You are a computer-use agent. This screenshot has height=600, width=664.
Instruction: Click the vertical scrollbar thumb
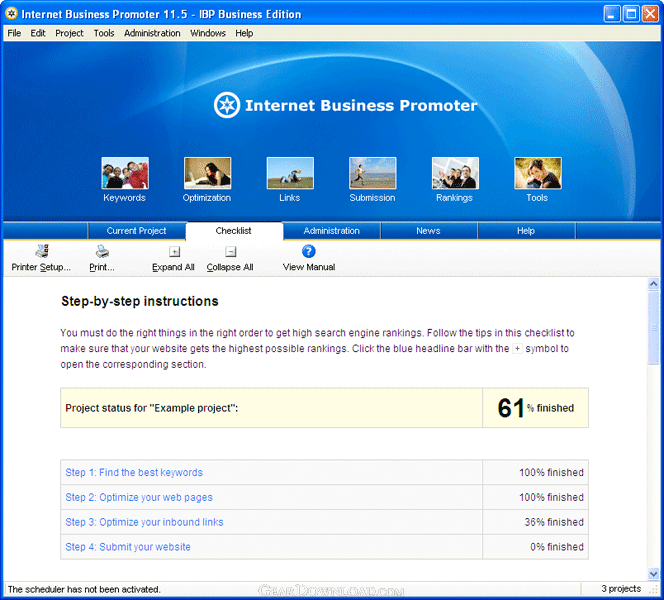653,327
